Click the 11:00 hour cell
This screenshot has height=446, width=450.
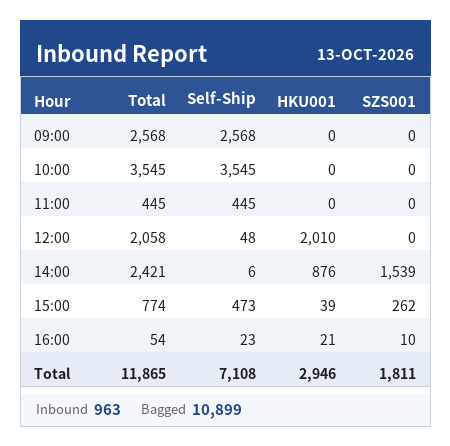(x=52, y=204)
